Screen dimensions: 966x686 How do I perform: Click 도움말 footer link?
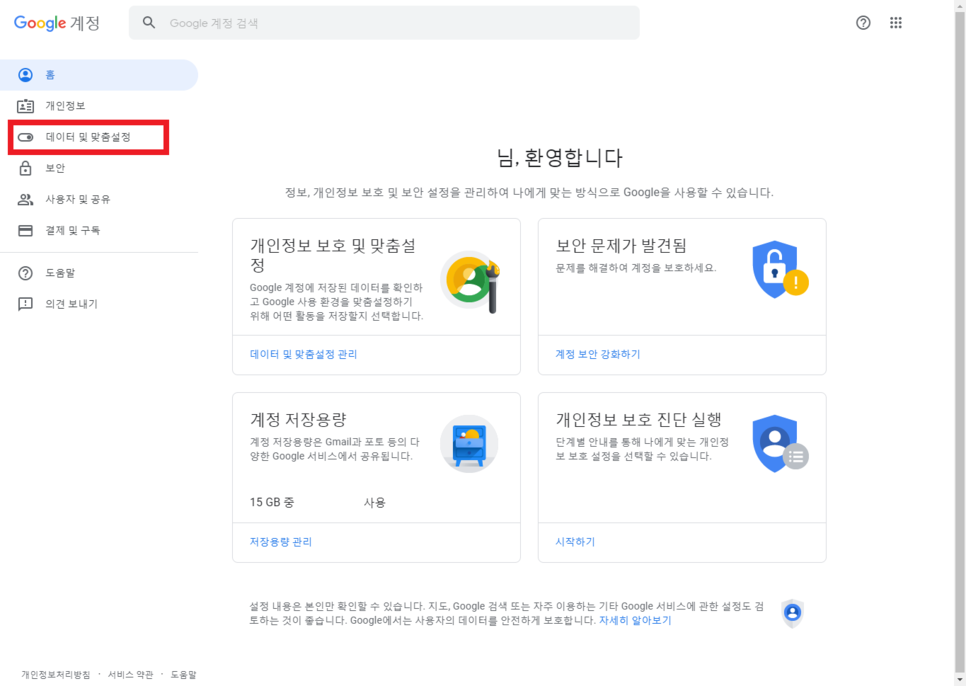[184, 674]
